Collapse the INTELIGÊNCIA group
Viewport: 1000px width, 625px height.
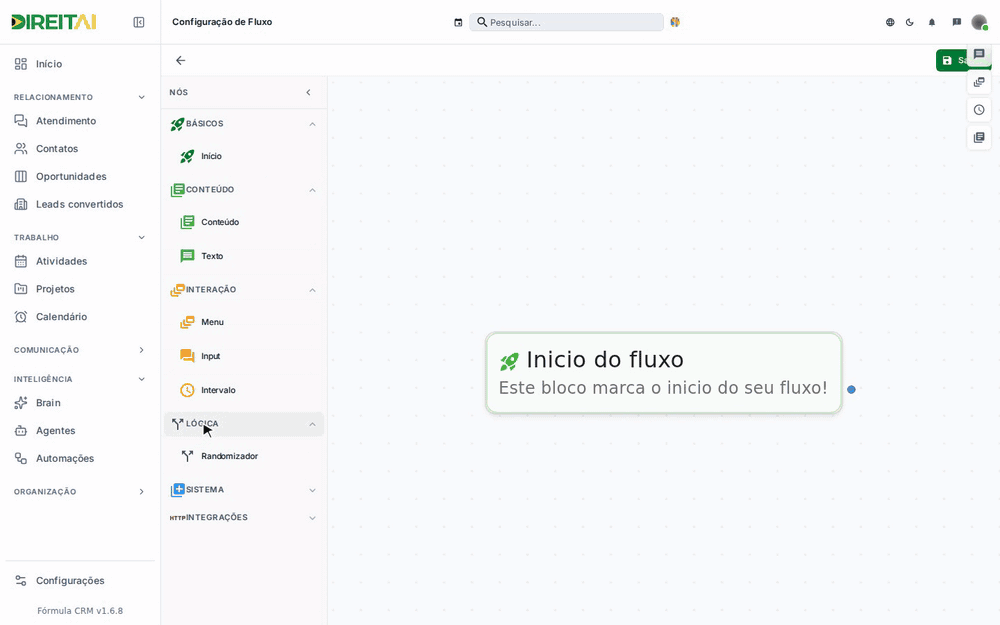click(x=142, y=379)
